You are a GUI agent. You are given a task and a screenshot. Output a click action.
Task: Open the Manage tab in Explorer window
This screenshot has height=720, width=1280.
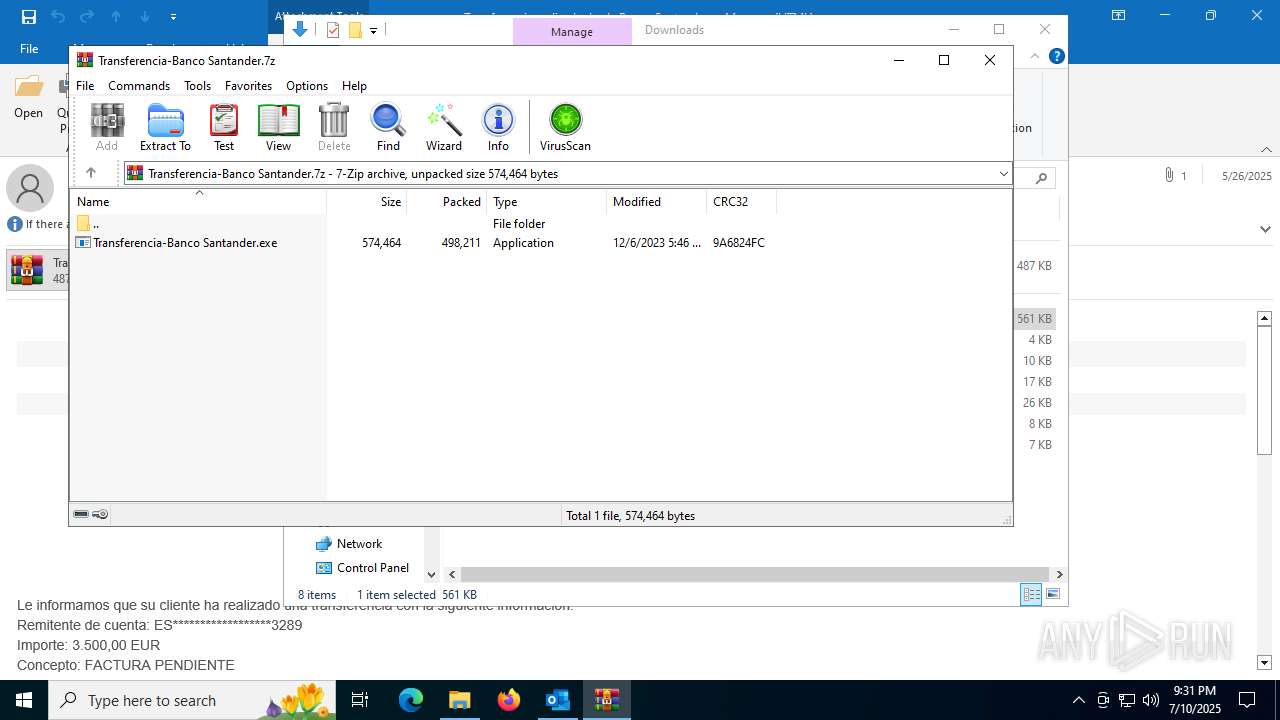pos(572,32)
